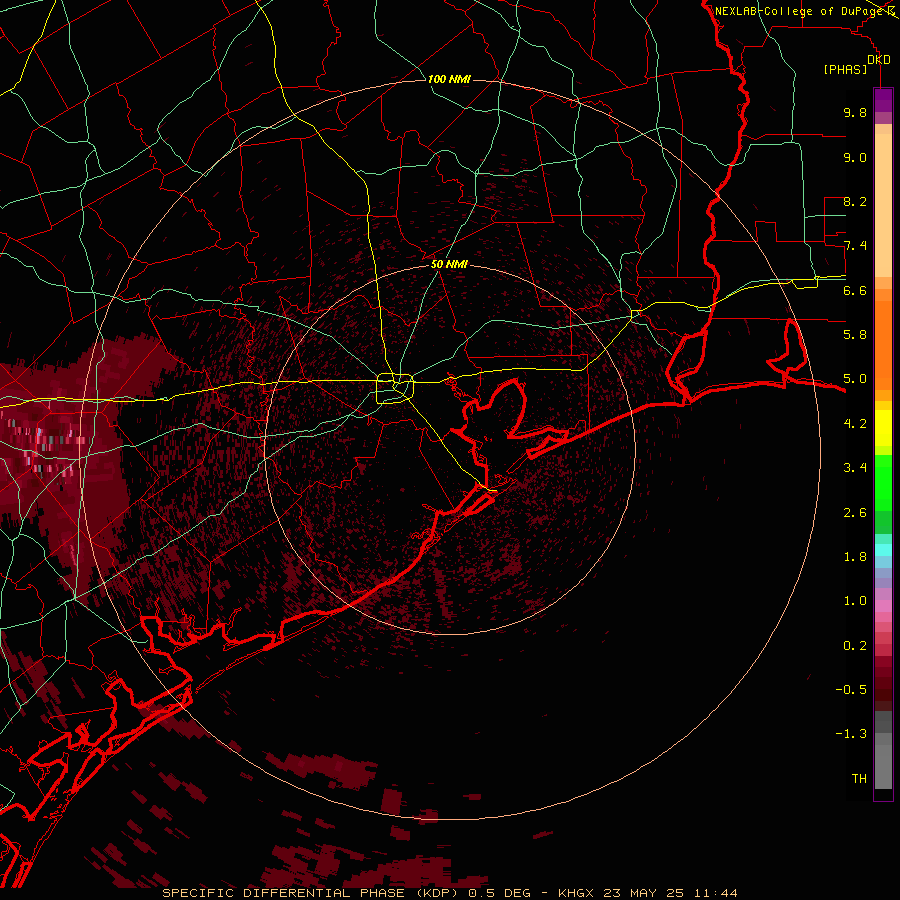900x900 pixels.
Task: Click the 9.0 value on the color scale
Action: (x=855, y=157)
